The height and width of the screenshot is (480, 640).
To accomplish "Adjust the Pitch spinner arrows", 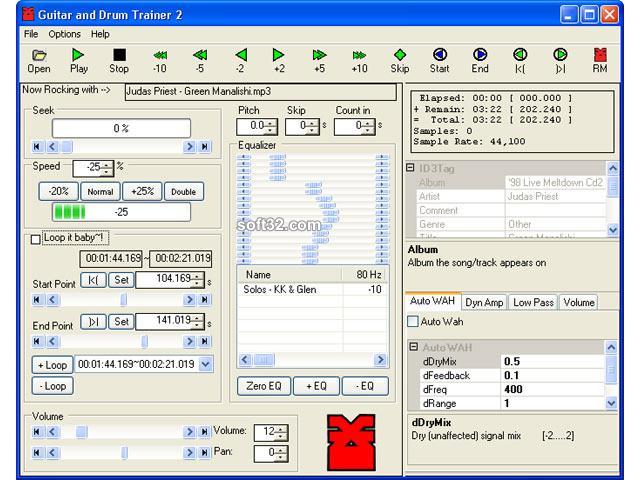I will coord(270,126).
